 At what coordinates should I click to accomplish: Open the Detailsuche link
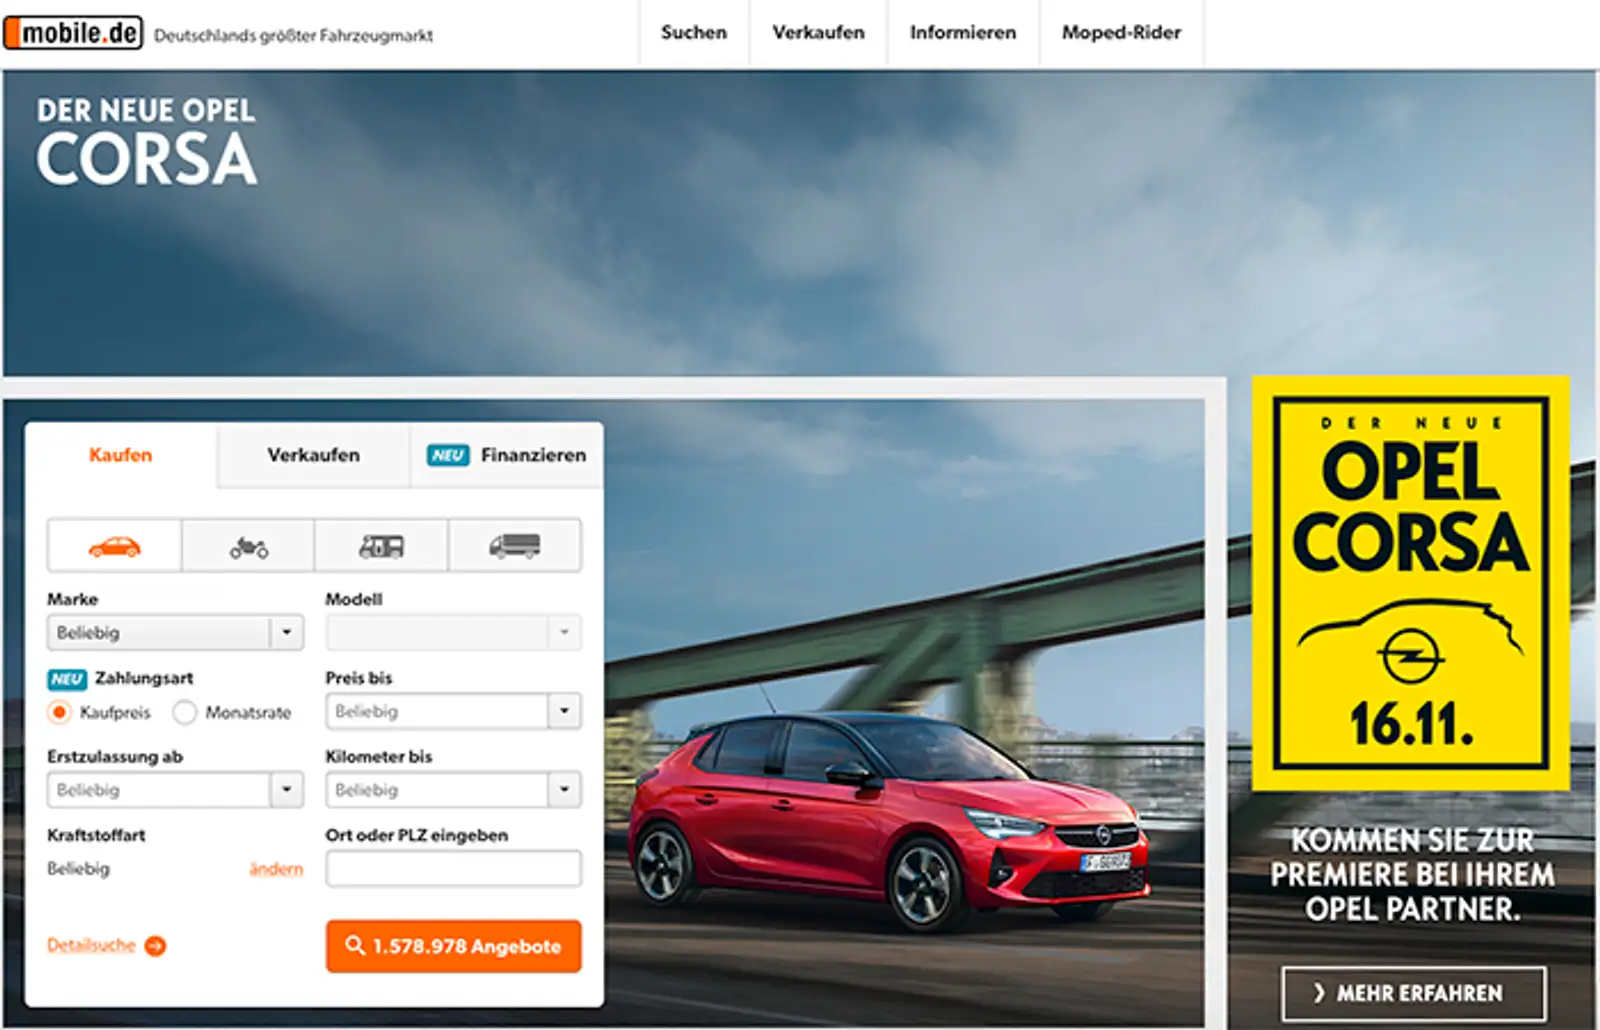(x=91, y=945)
